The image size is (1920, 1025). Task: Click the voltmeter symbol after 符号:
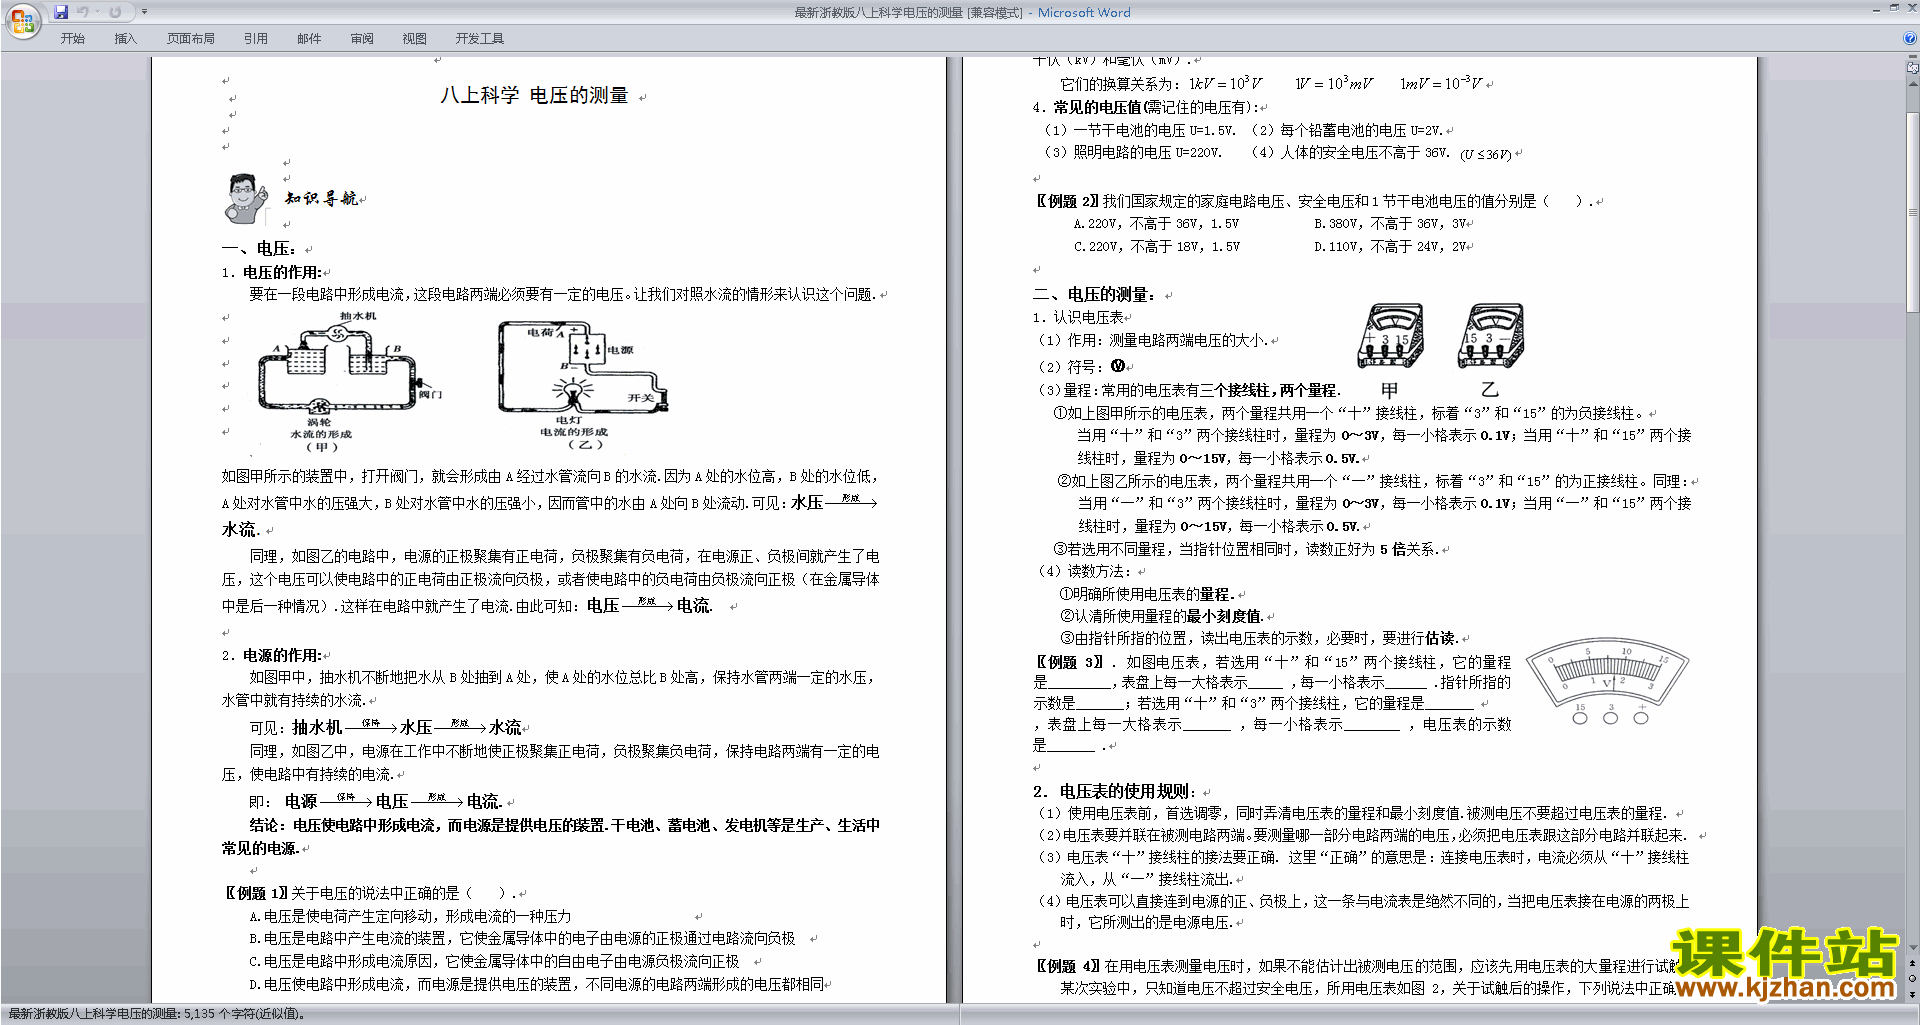click(1118, 366)
